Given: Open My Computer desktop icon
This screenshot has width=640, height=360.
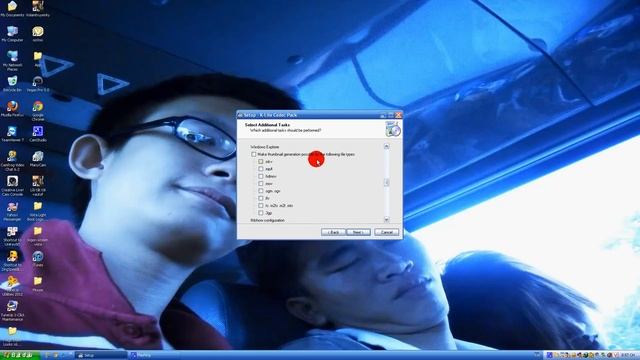Looking at the screenshot, I should coord(12,34).
